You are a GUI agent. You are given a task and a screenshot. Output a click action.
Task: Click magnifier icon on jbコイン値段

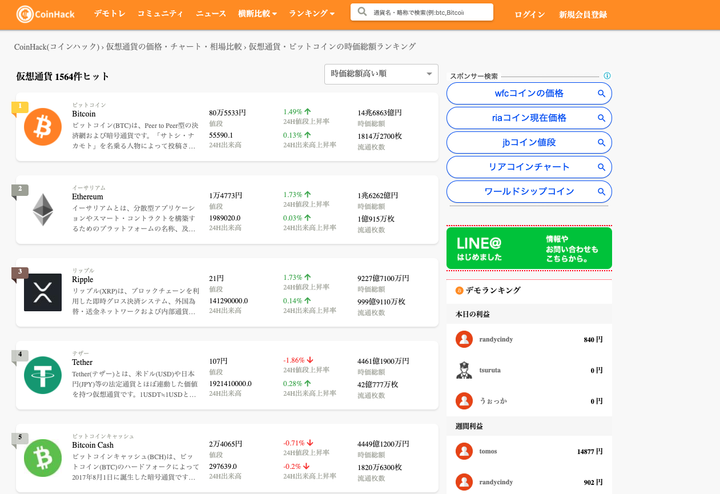click(x=601, y=143)
